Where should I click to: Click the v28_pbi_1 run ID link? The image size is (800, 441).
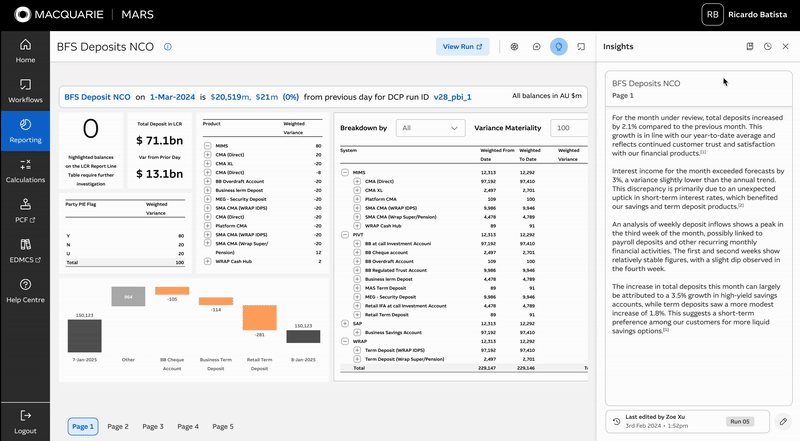tap(453, 97)
